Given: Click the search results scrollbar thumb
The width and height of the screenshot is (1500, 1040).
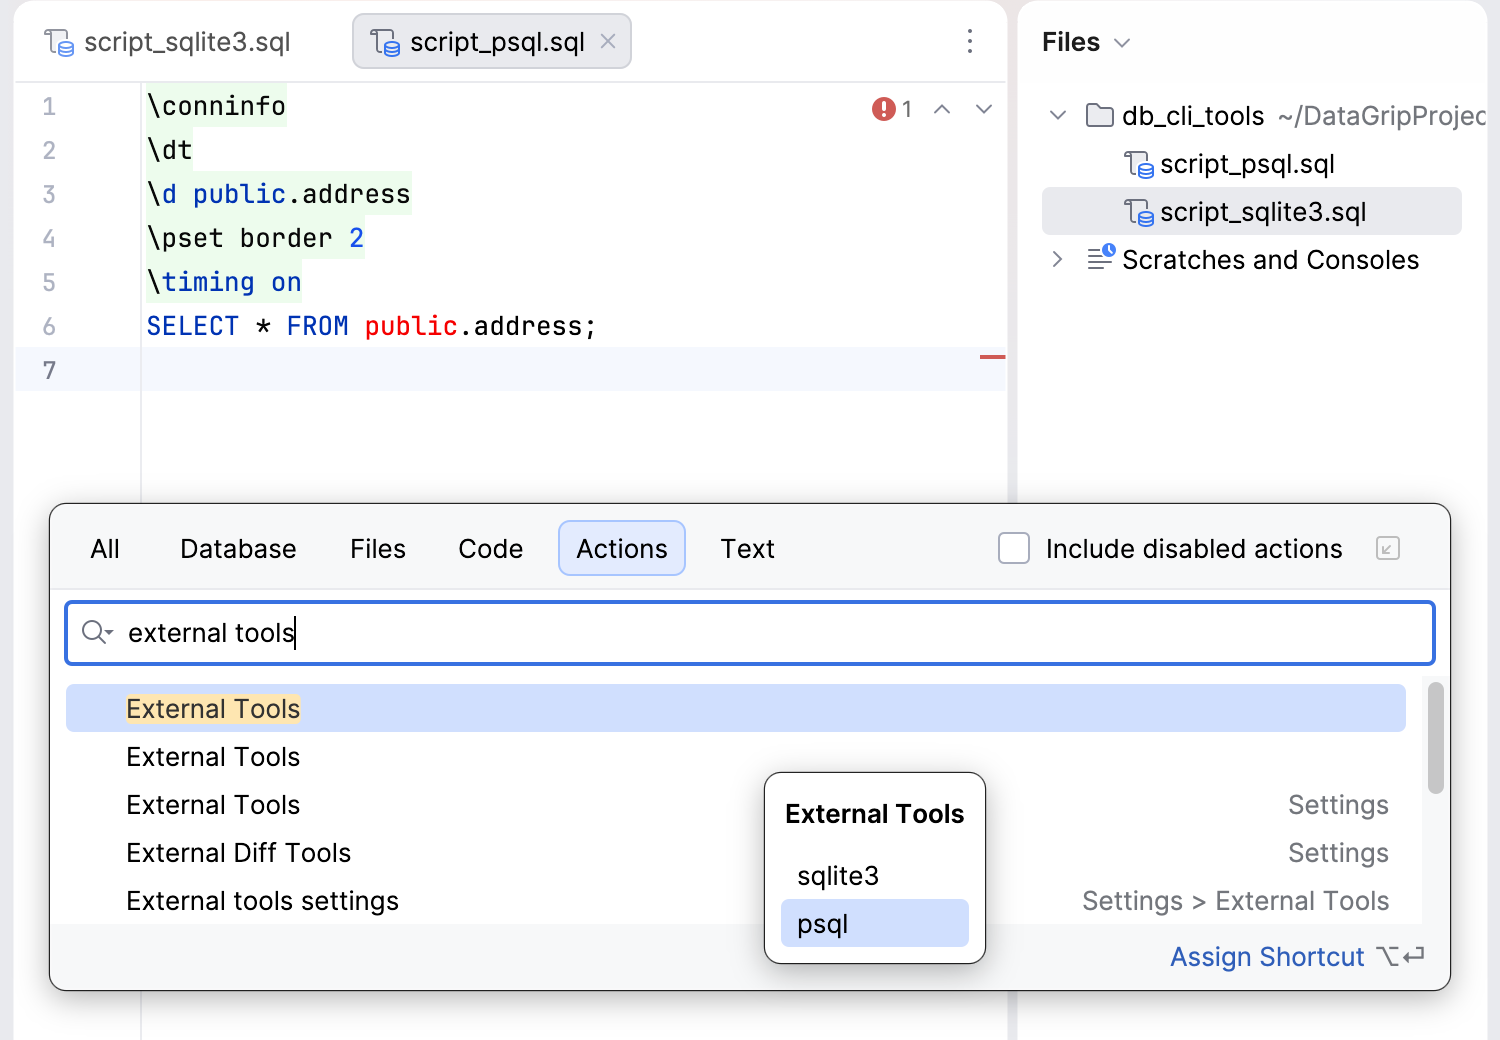Looking at the screenshot, I should 1436,738.
